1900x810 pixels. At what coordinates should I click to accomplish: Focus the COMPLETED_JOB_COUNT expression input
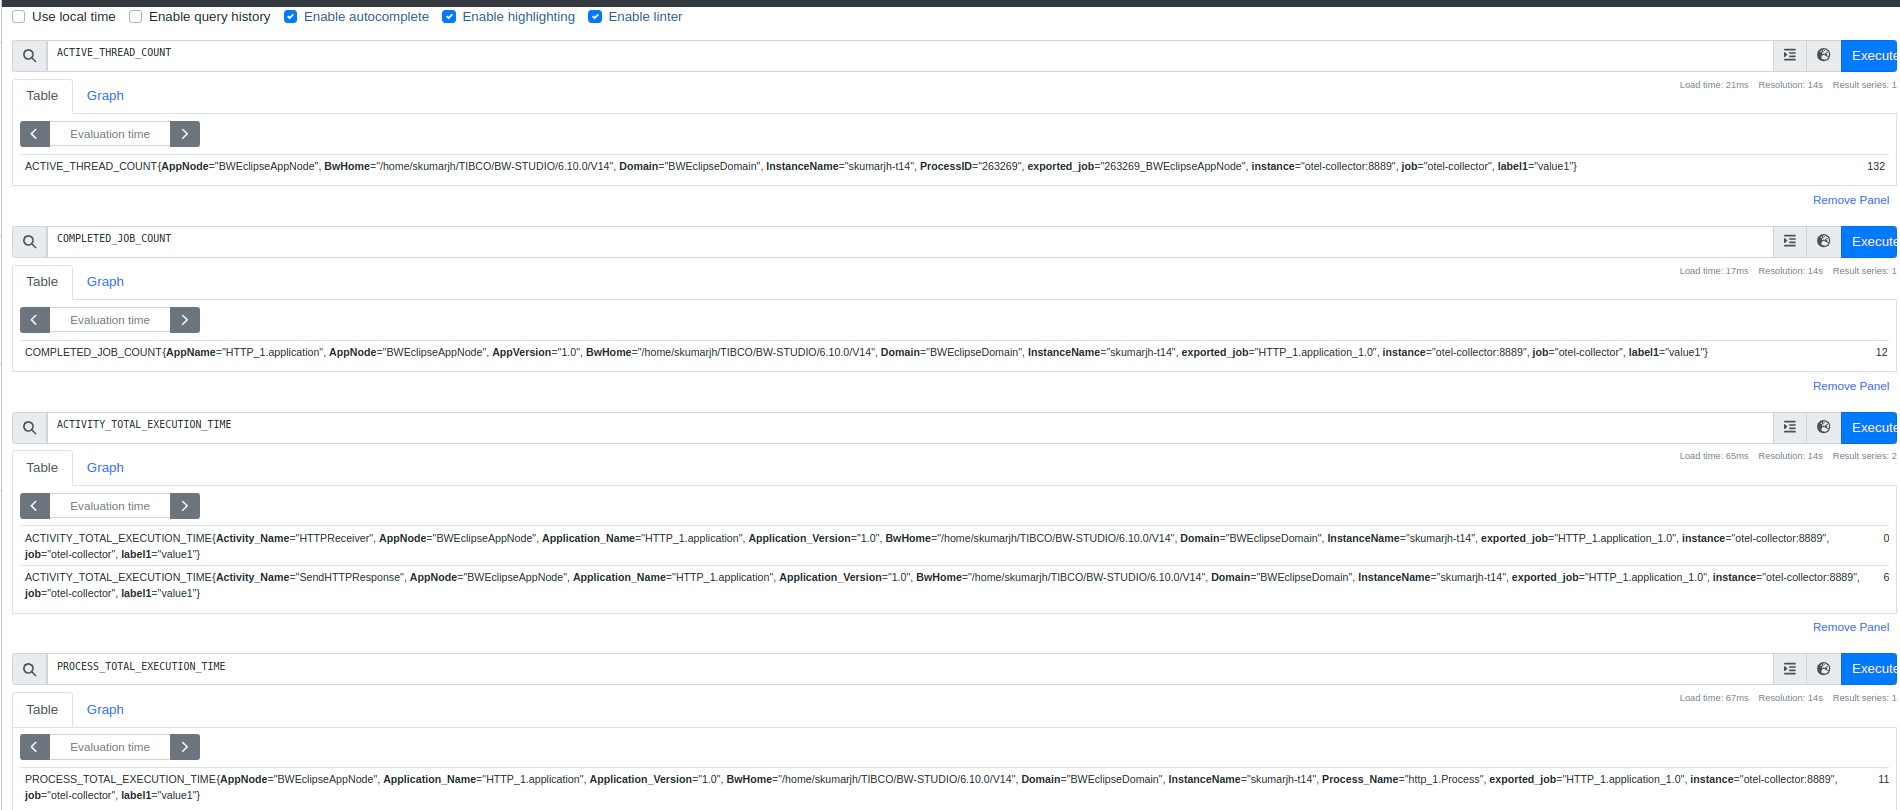pos(910,242)
